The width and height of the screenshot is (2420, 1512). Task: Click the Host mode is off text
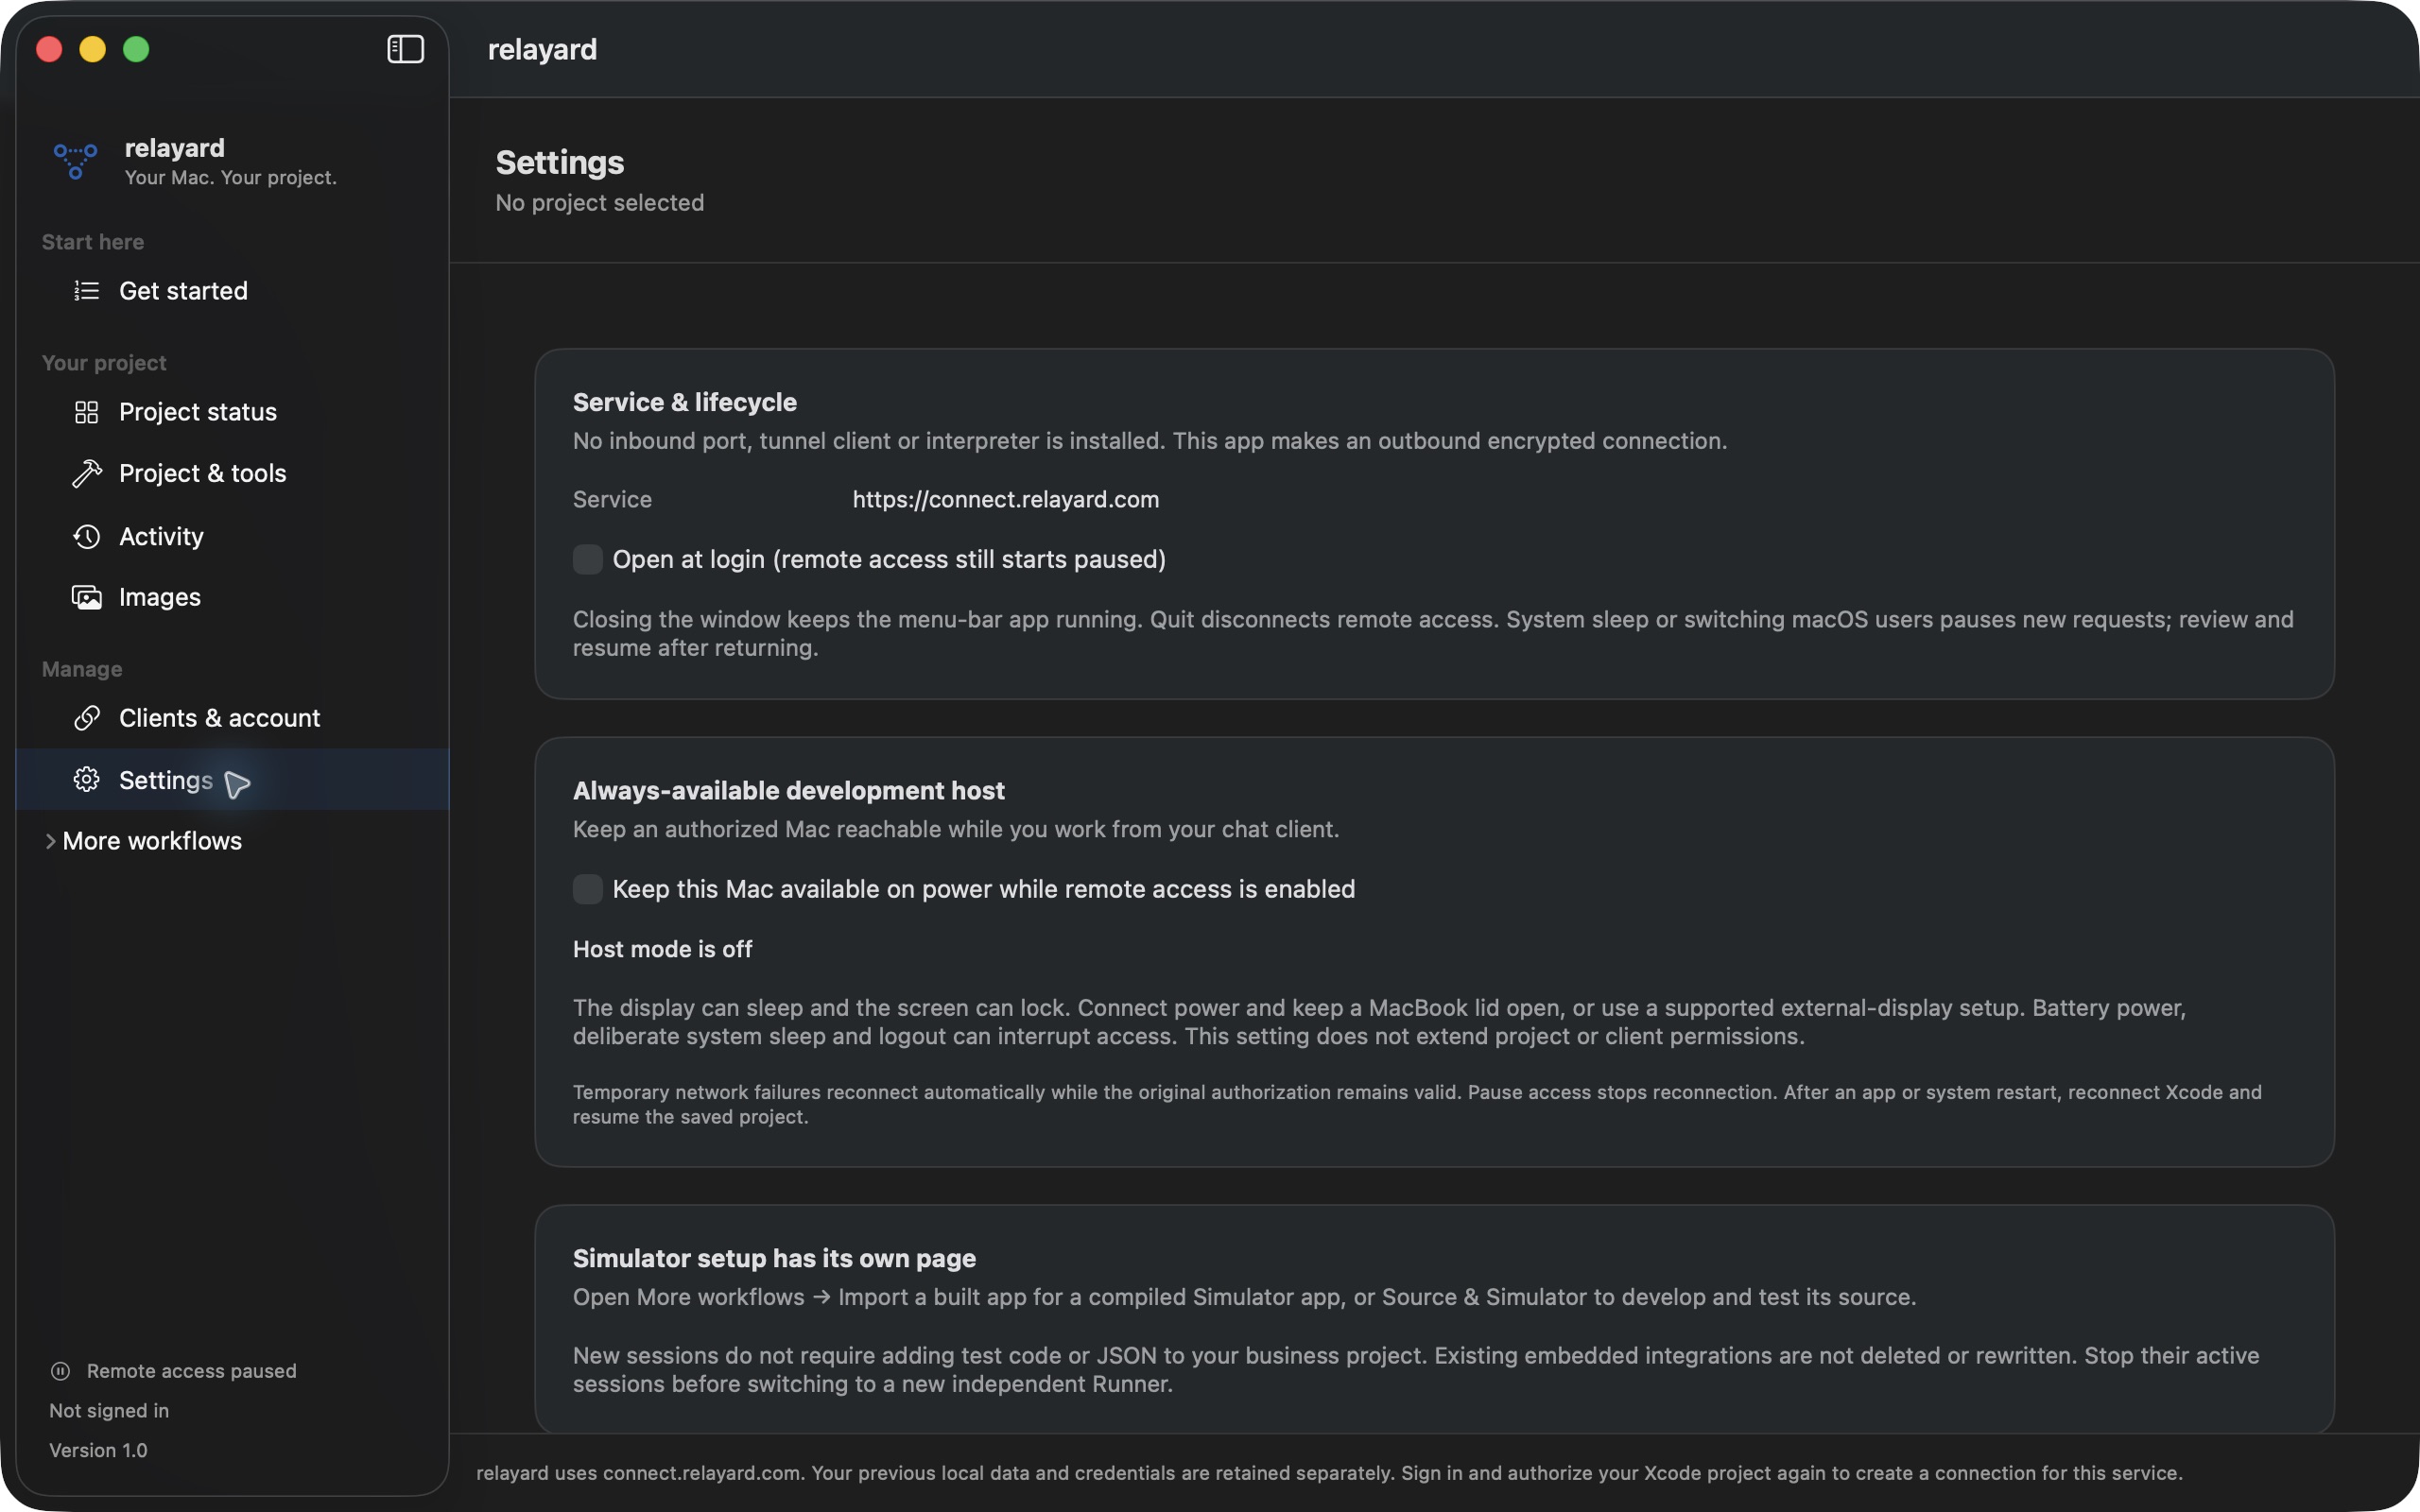click(x=662, y=949)
